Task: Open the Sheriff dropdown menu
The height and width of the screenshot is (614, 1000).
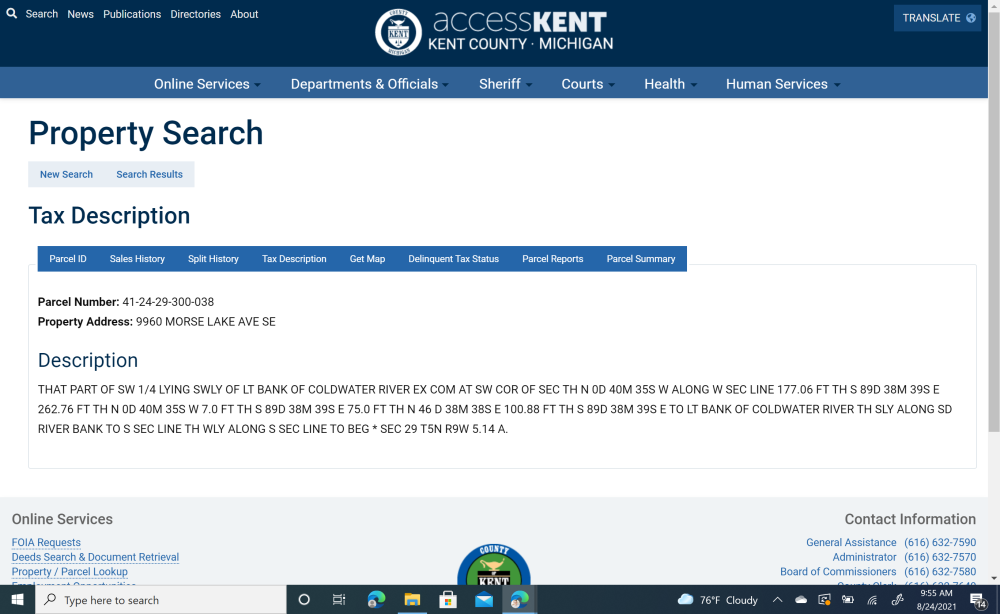Action: 505,84
